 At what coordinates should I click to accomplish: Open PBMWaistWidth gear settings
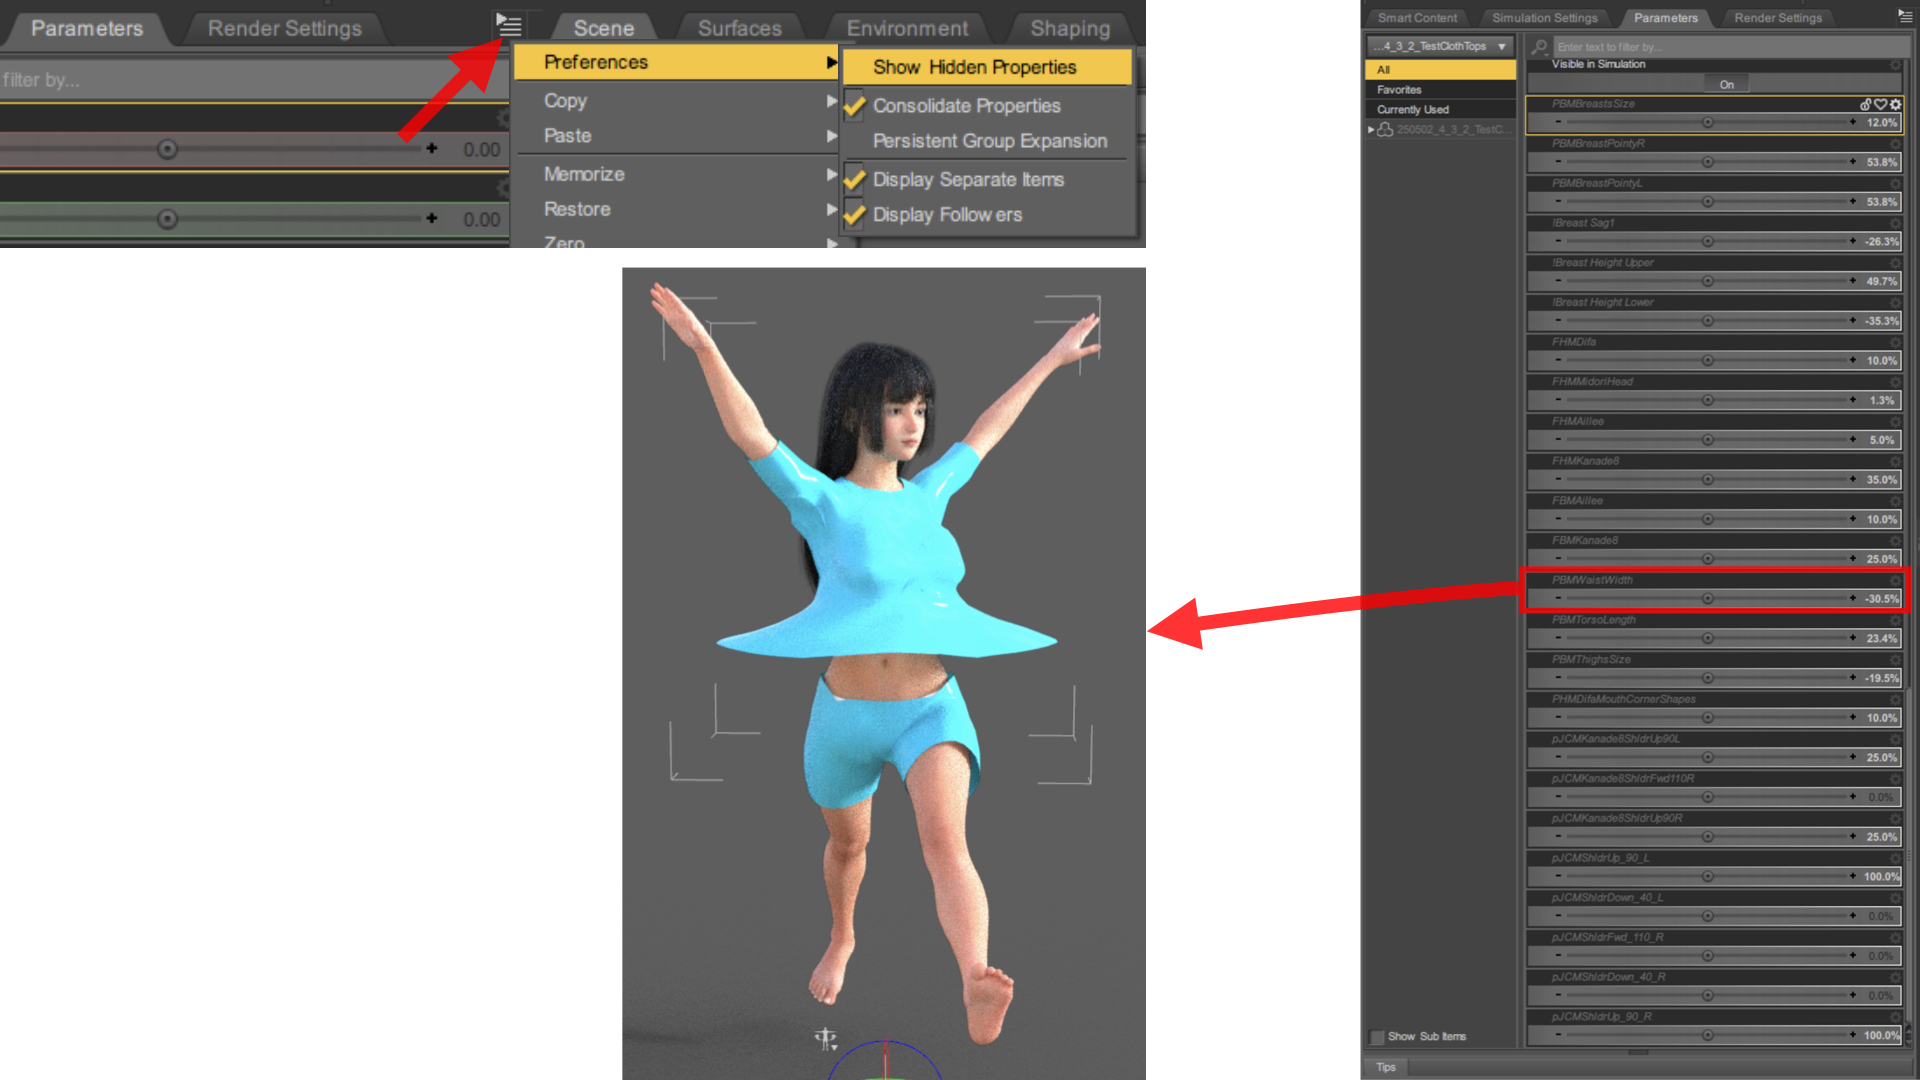pyautogui.click(x=1895, y=580)
